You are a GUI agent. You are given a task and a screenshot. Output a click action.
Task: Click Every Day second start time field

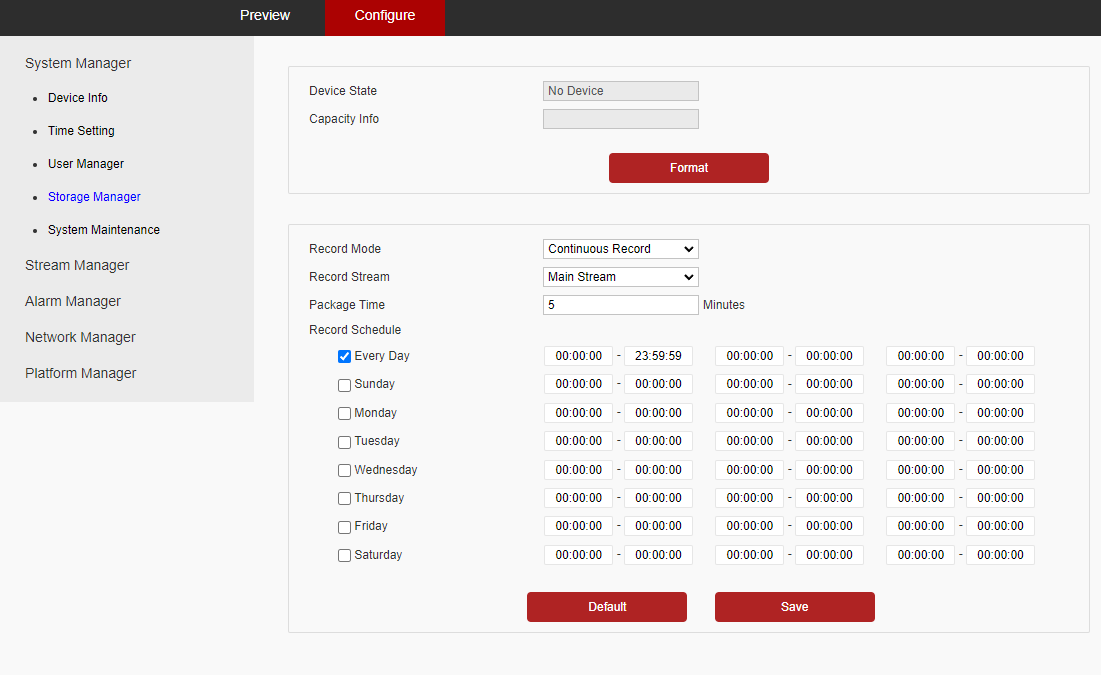tap(750, 356)
